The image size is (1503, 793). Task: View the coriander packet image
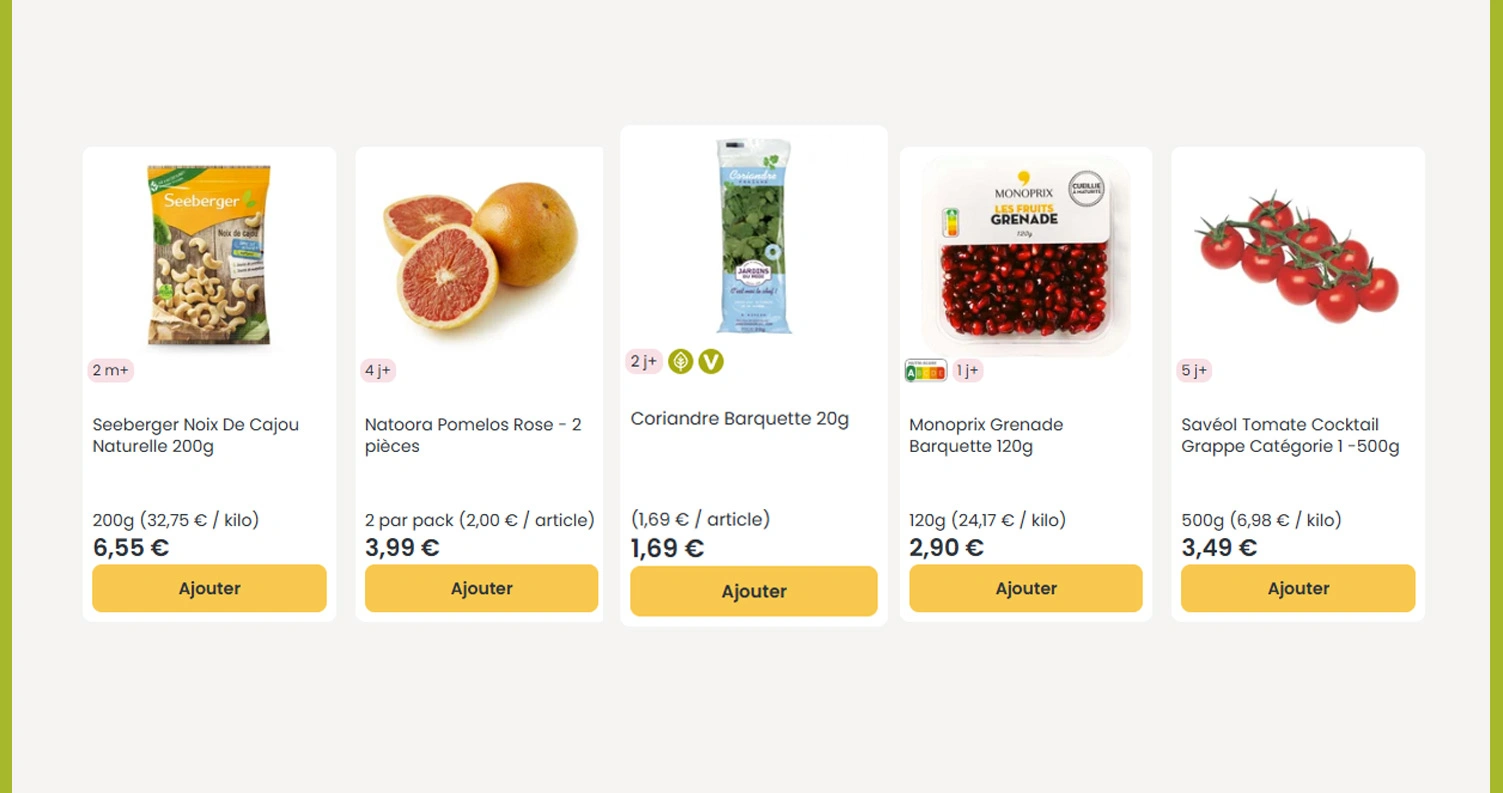coord(753,237)
